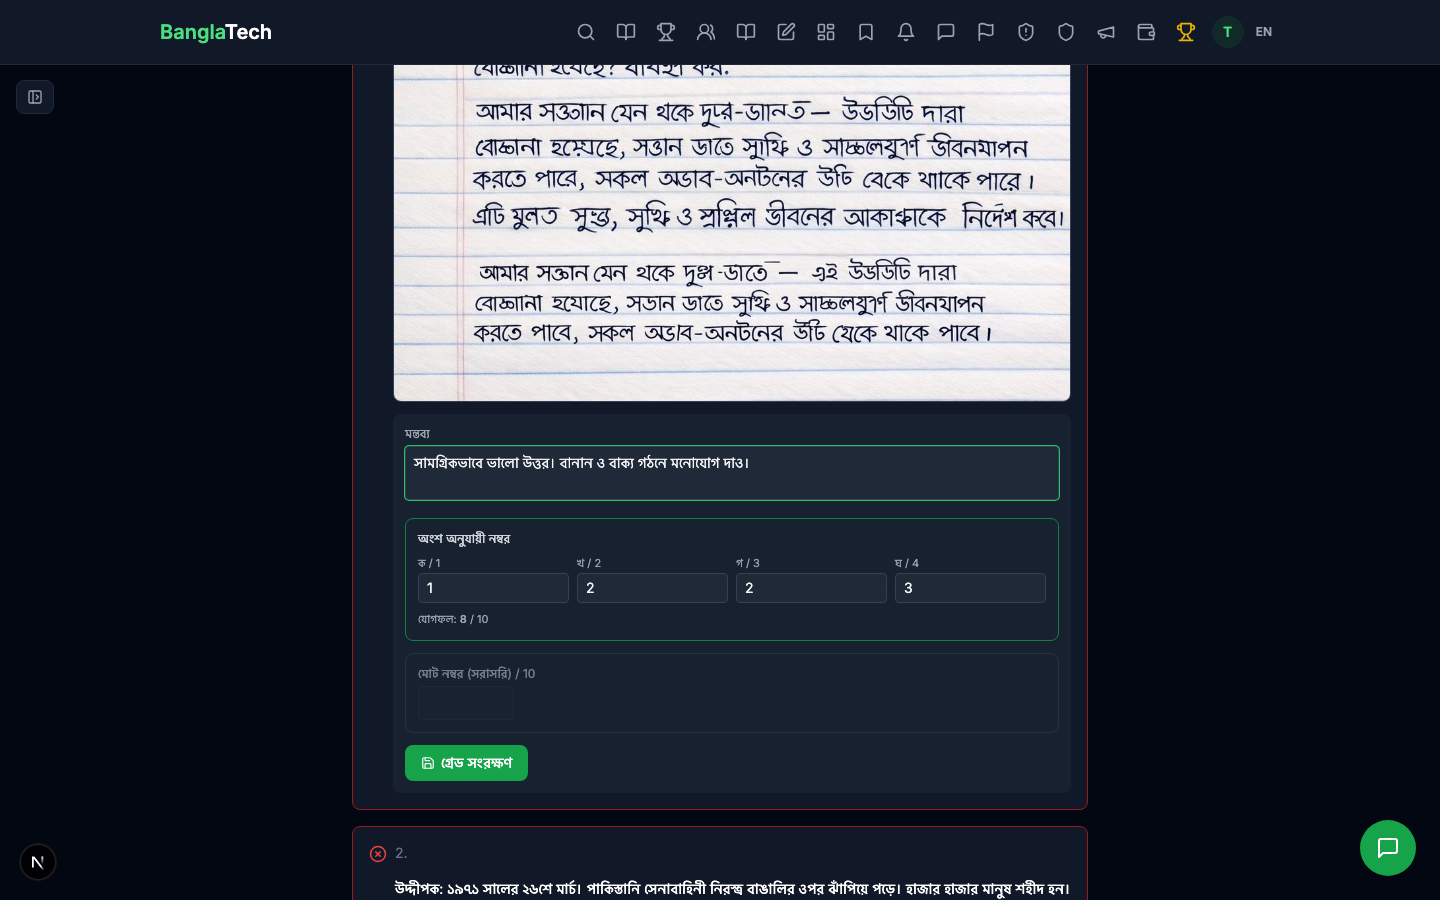This screenshot has width=1440, height=900.
Task: Open the megaphone announcements icon
Action: pos(1106,32)
